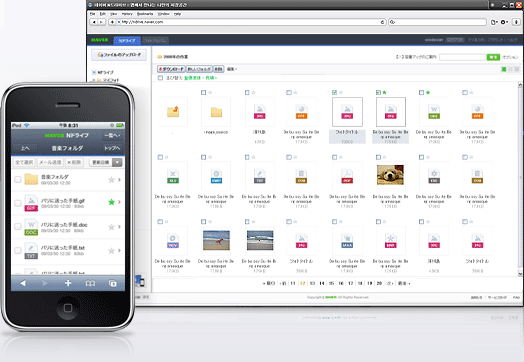The height and width of the screenshot is (362, 524).
Task: Switch to the フォトアルバム tab
Action: point(155,40)
